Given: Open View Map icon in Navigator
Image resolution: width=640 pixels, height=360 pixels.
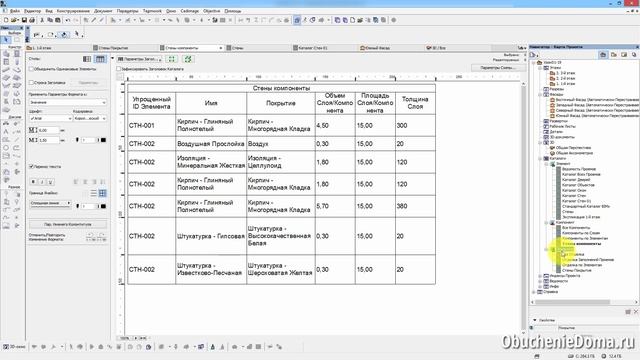Looking at the screenshot, I should coord(613,55).
